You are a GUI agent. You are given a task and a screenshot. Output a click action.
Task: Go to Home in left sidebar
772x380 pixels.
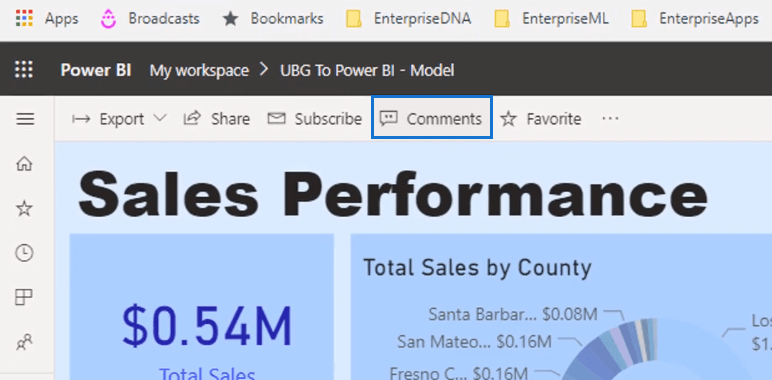(24, 164)
